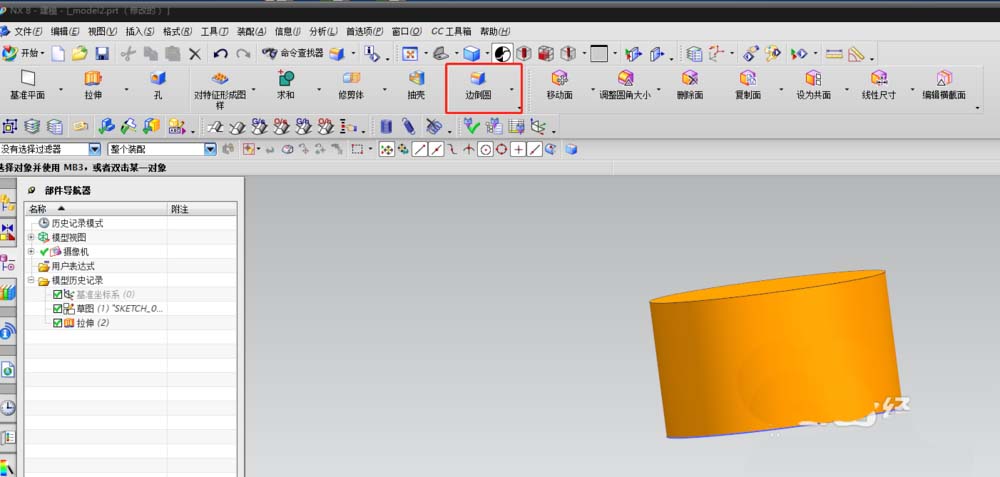Click the 开始 start button

23,54
